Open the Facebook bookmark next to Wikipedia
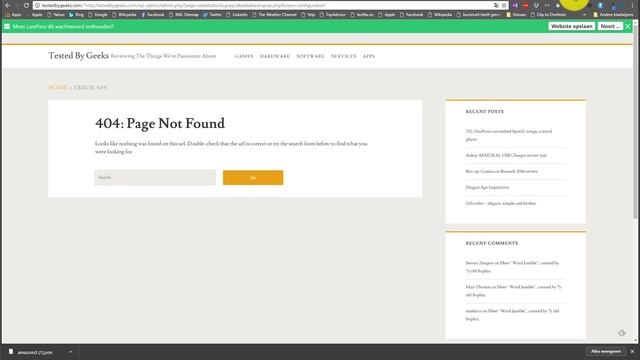640x360 pixels. coord(153,15)
